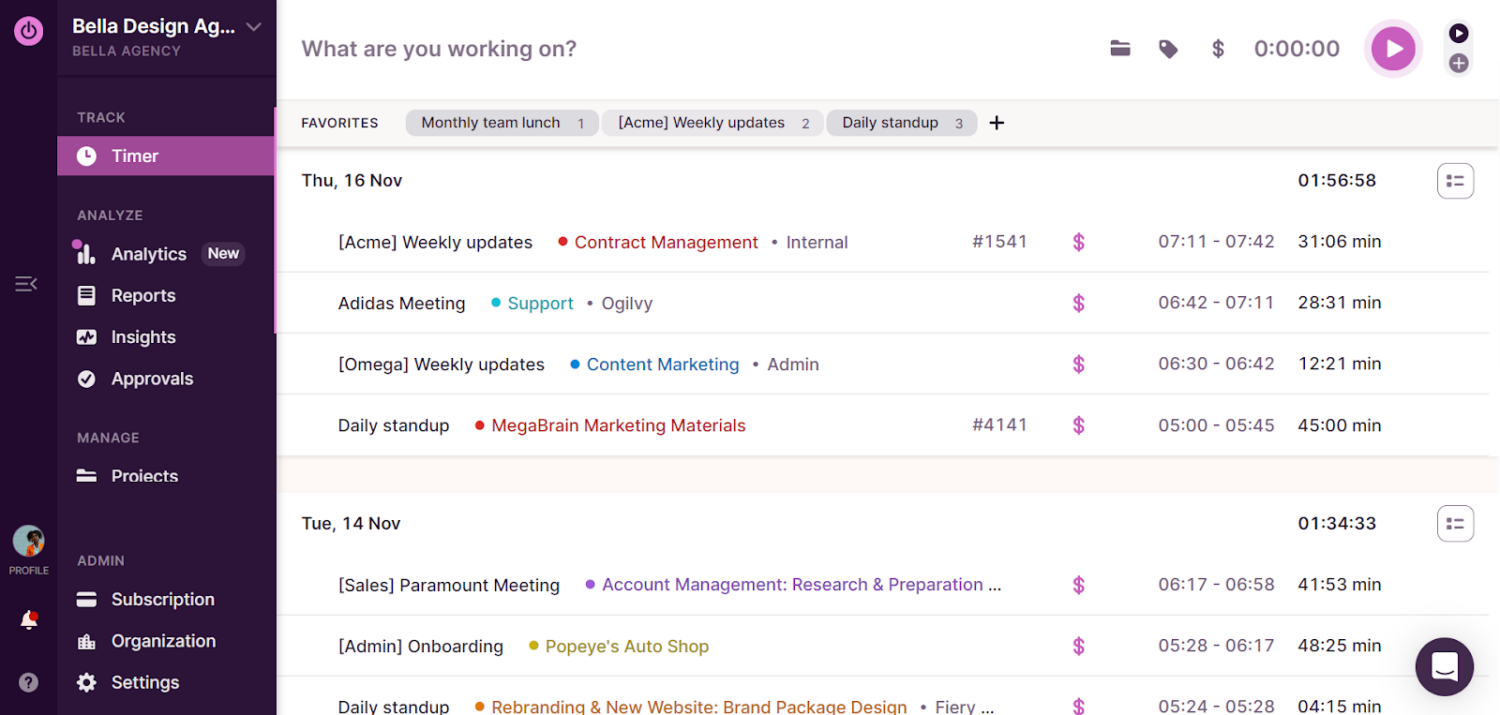Switch to manual time entry mode

click(x=1458, y=62)
